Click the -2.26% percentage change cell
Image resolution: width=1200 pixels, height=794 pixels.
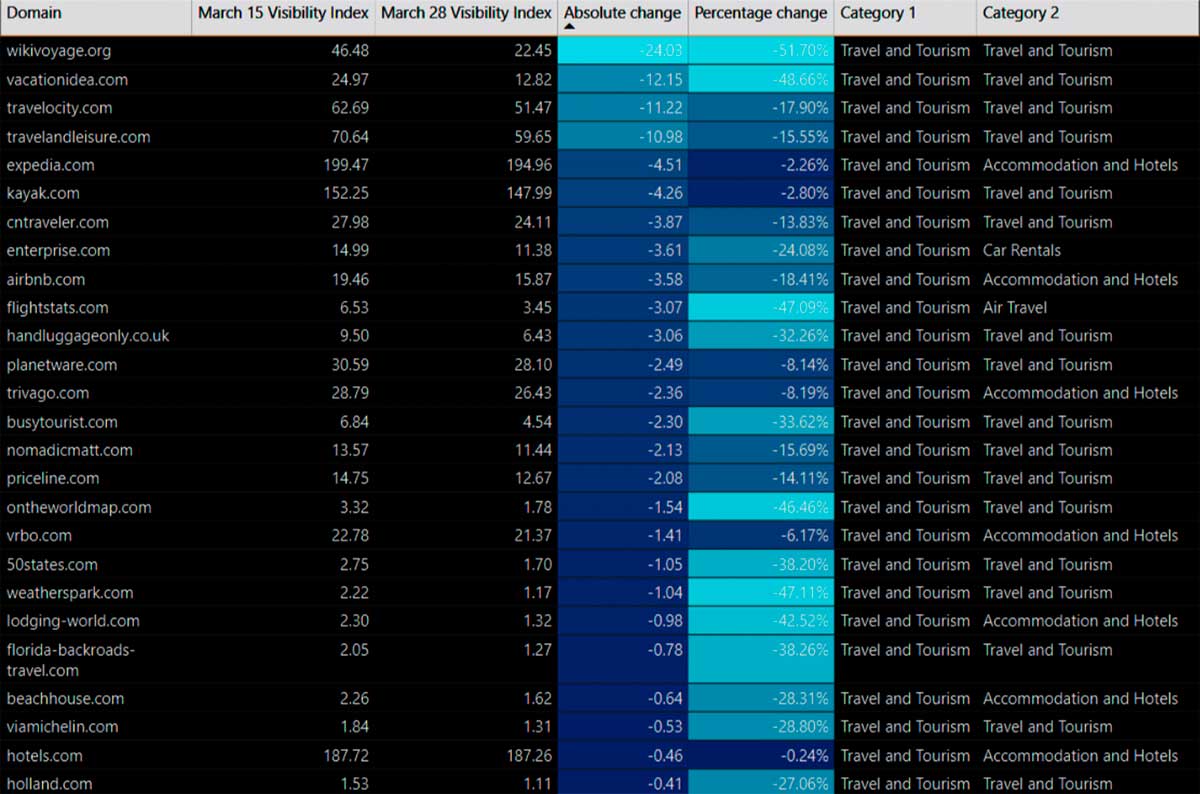point(761,165)
